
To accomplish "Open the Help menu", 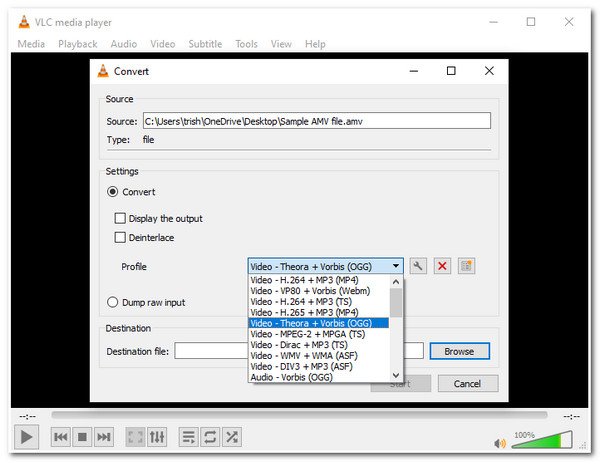I will tap(315, 44).
